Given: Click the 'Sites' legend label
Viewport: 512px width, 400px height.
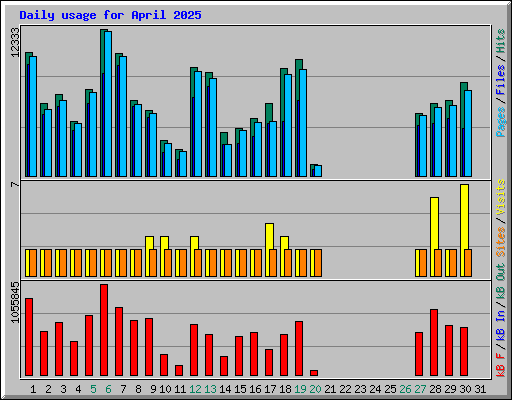Looking at the screenshot, I should (x=501, y=242).
